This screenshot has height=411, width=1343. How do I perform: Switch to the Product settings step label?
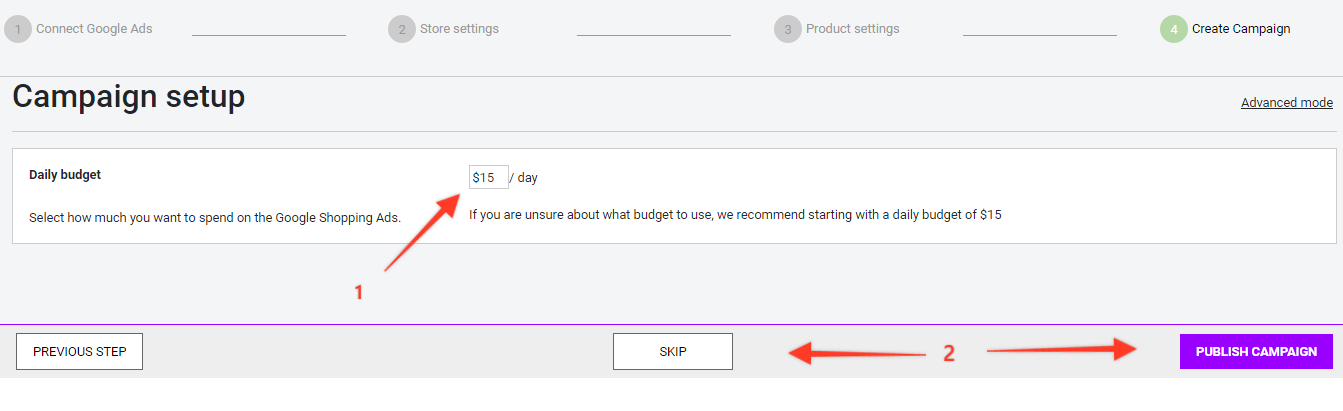852,29
